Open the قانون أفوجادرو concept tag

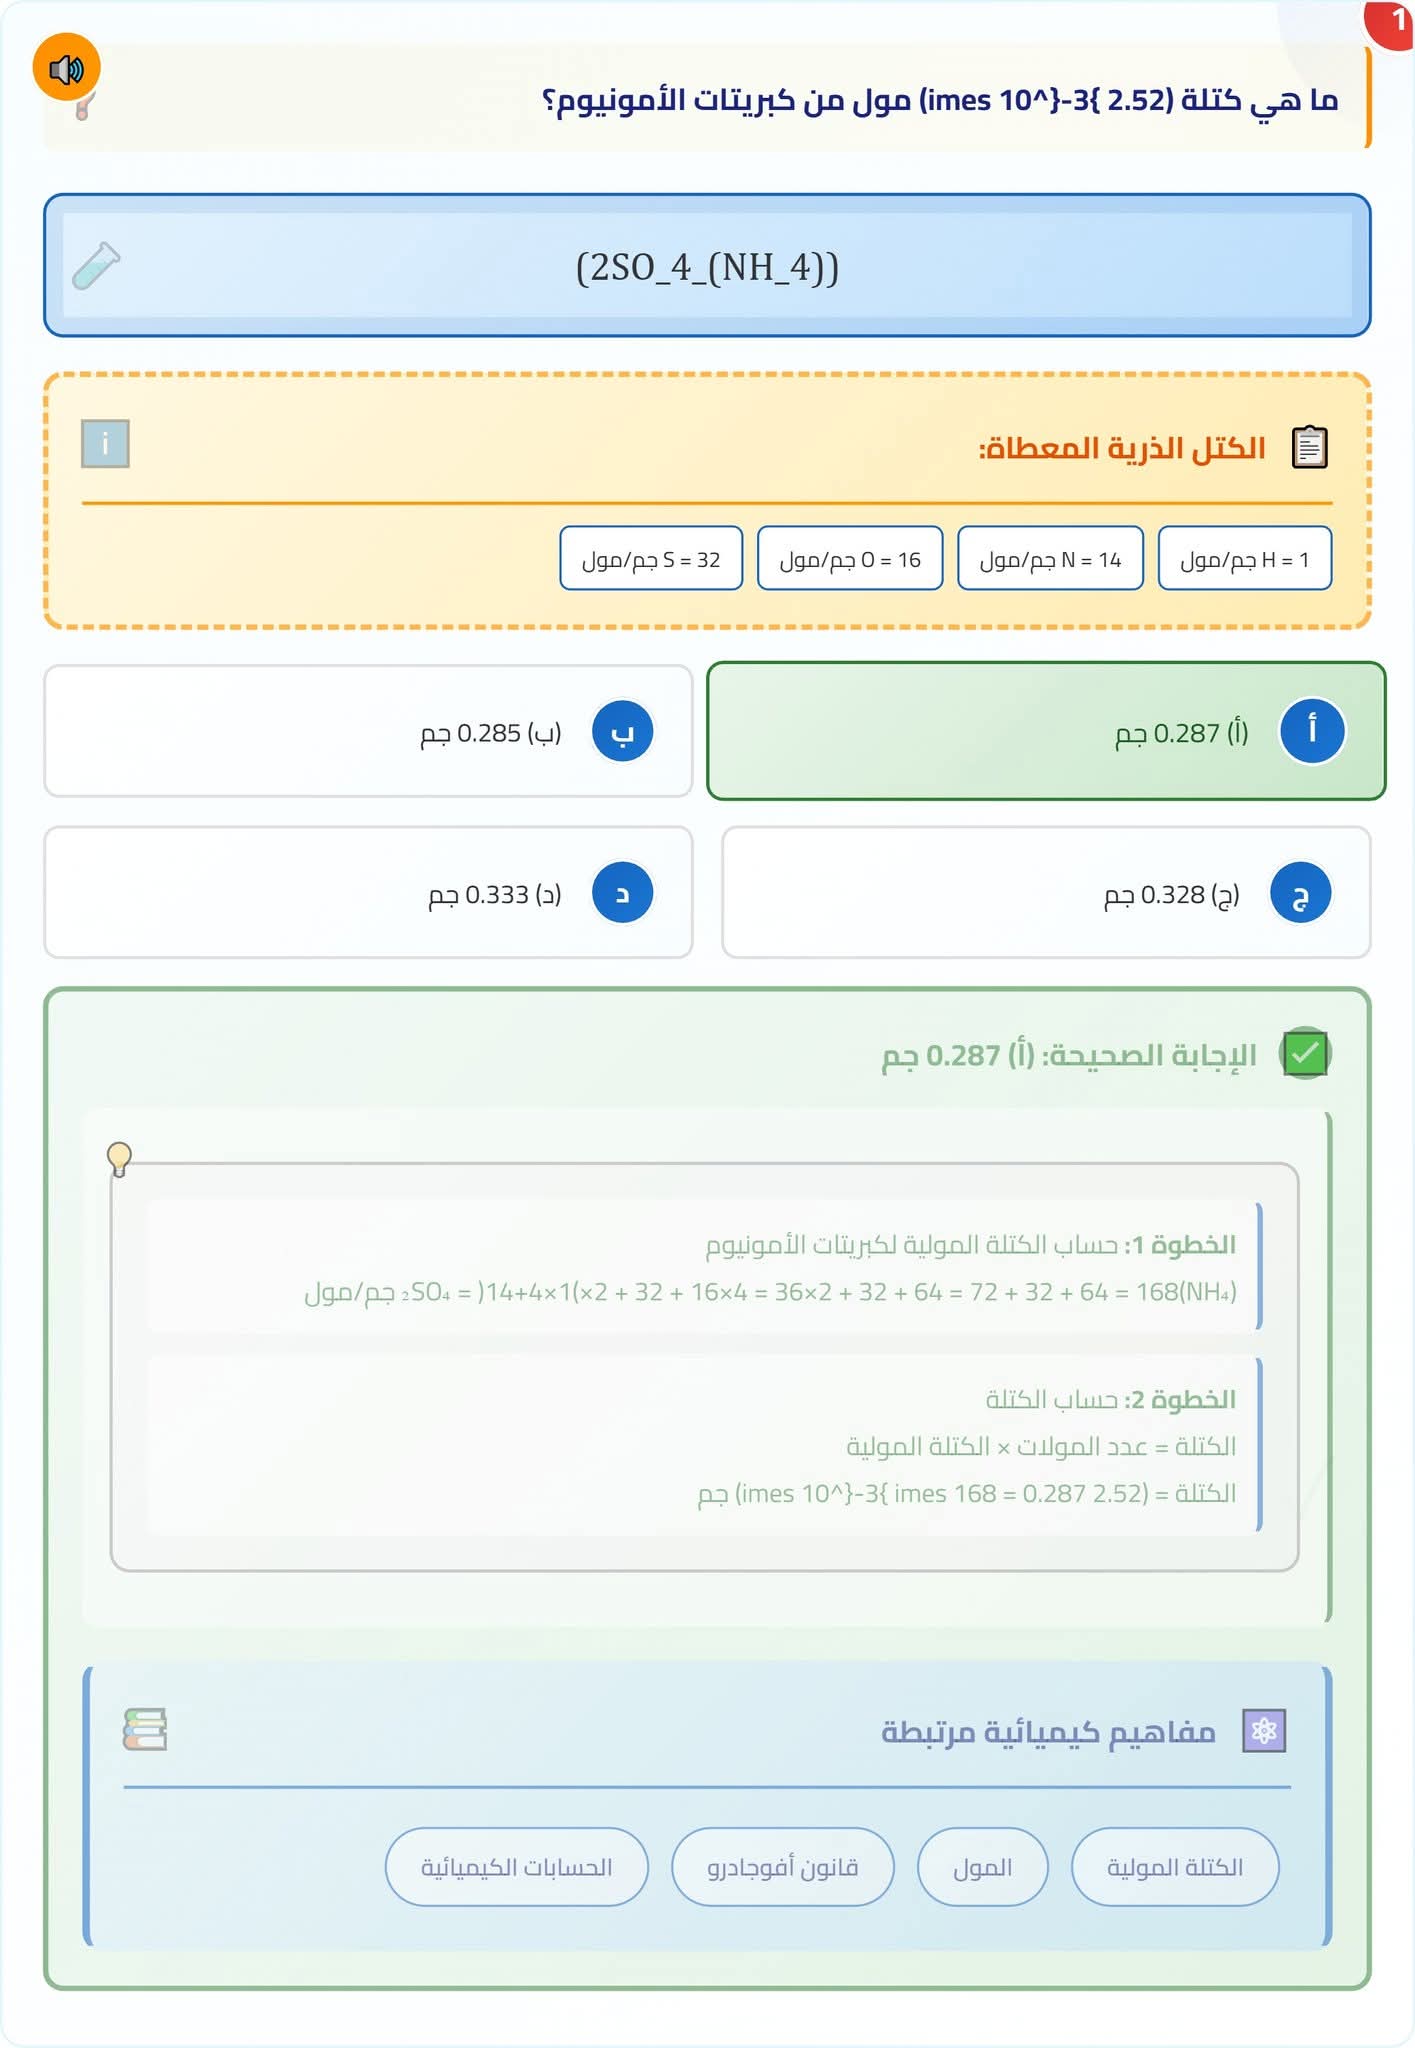[782, 1867]
